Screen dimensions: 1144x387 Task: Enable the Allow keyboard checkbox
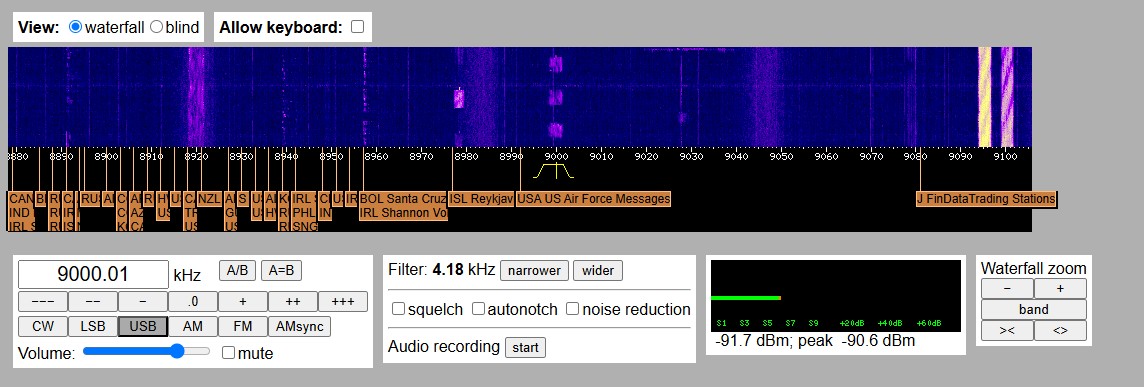(x=358, y=27)
